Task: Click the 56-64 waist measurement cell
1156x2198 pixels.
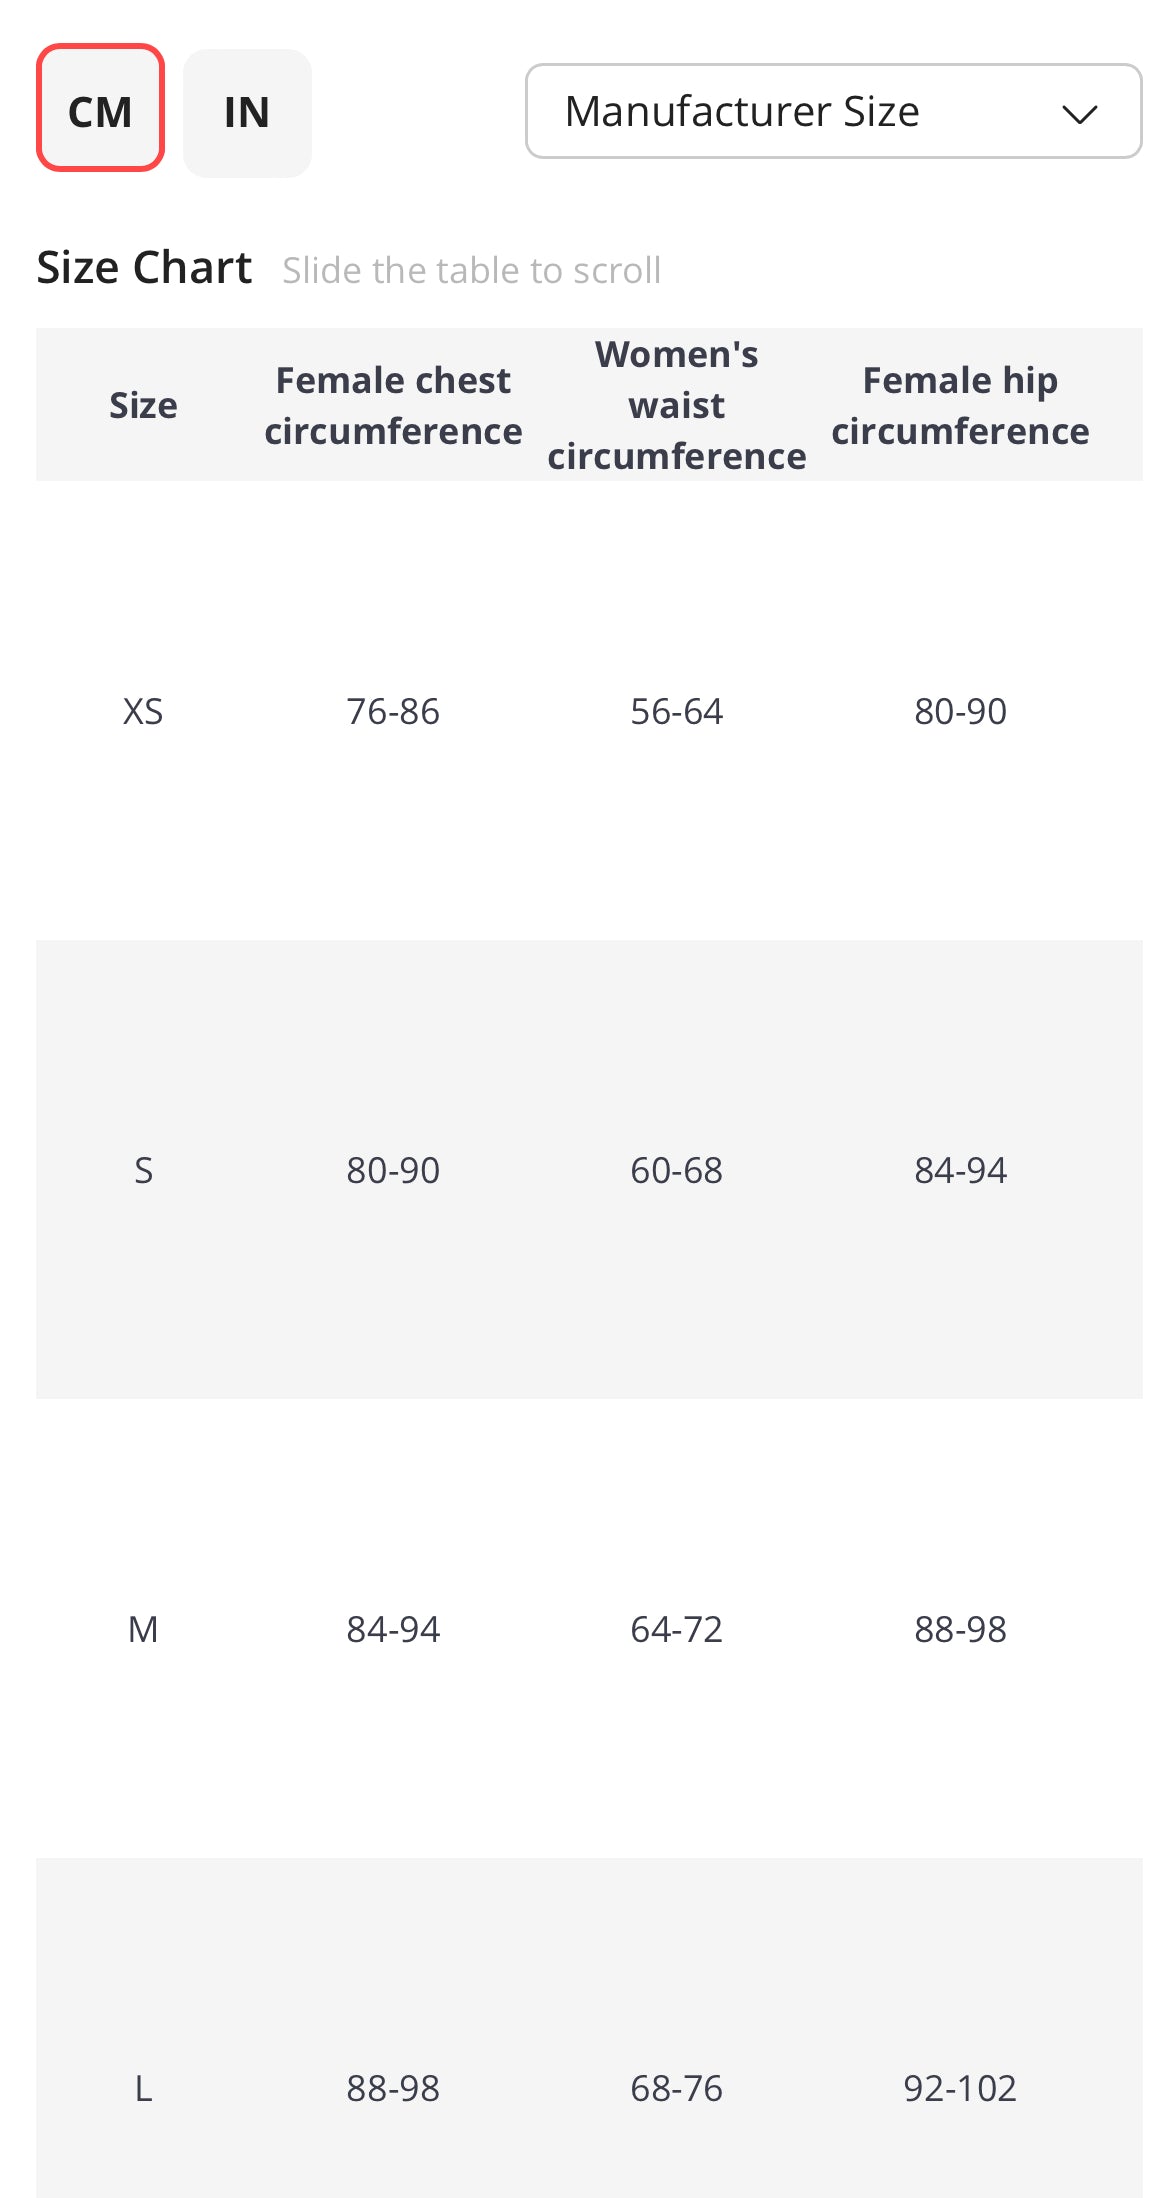Action: click(677, 711)
